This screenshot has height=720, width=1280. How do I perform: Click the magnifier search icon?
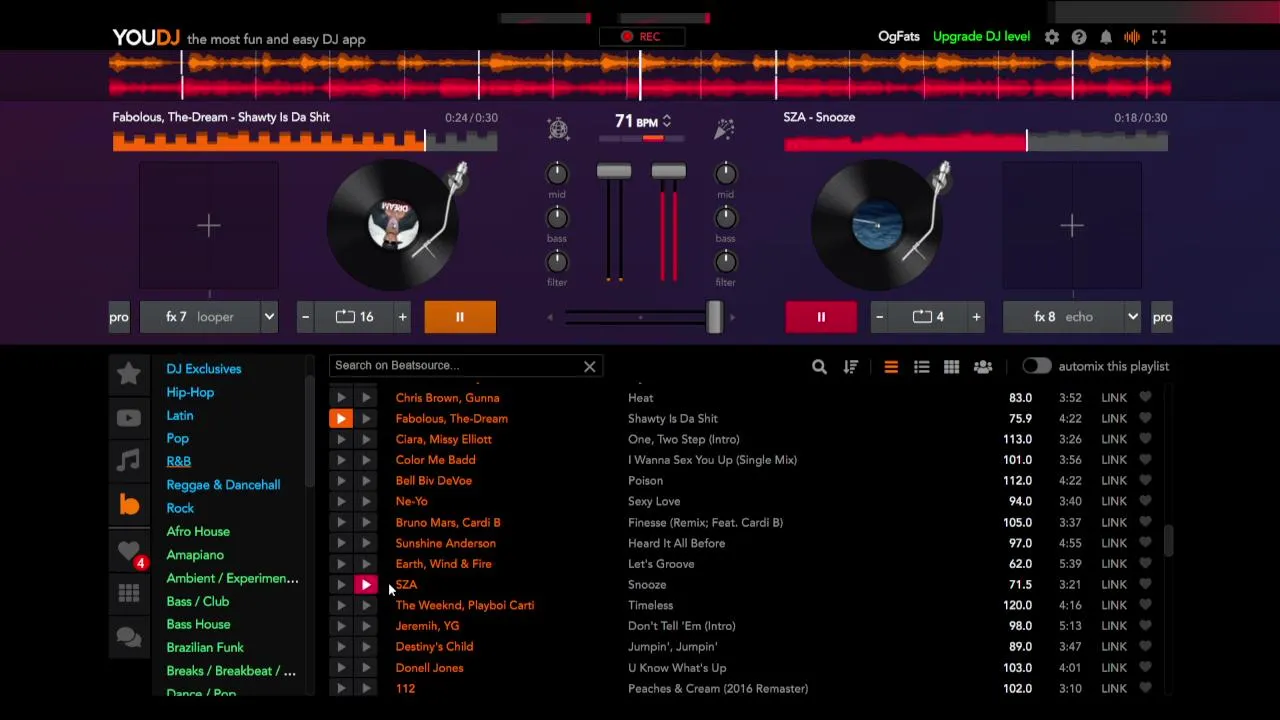click(x=819, y=367)
